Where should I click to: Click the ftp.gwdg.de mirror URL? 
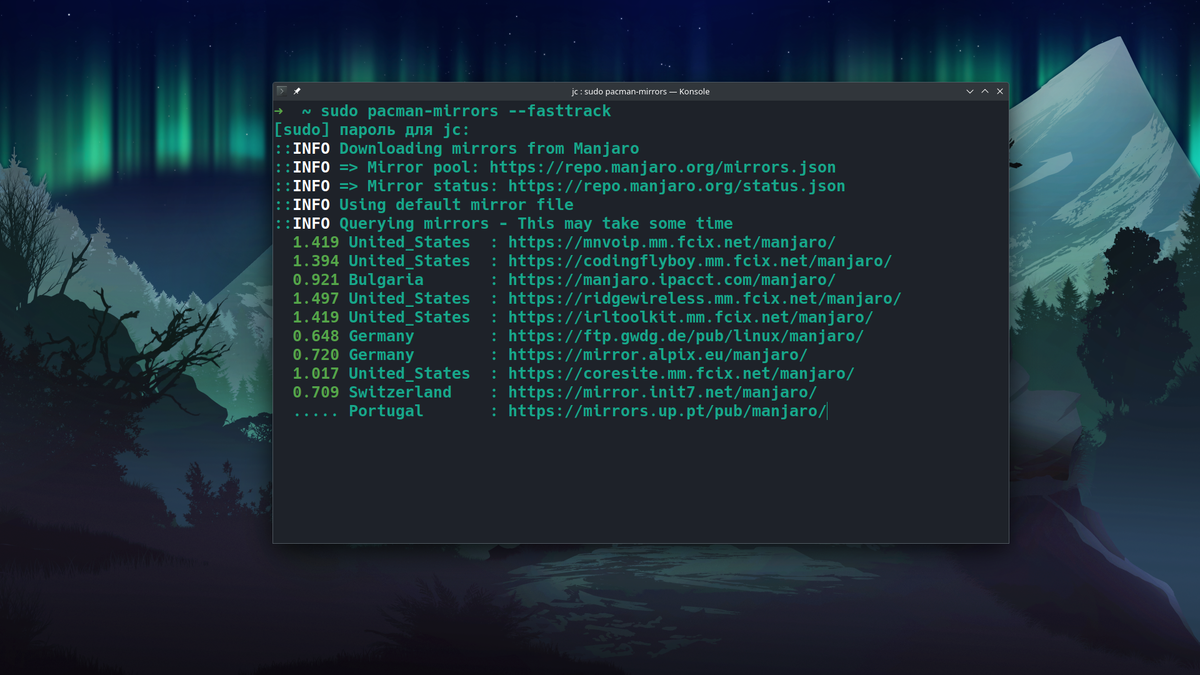pyautogui.click(x=686, y=336)
